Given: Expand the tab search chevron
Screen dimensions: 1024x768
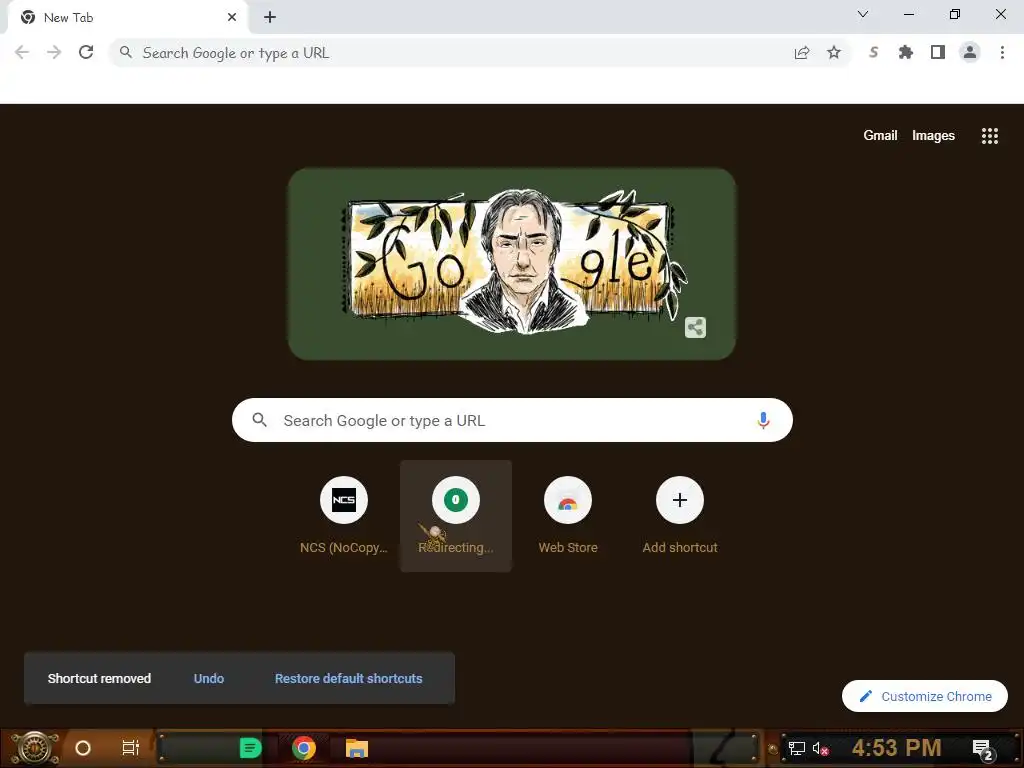Looking at the screenshot, I should click(863, 14).
